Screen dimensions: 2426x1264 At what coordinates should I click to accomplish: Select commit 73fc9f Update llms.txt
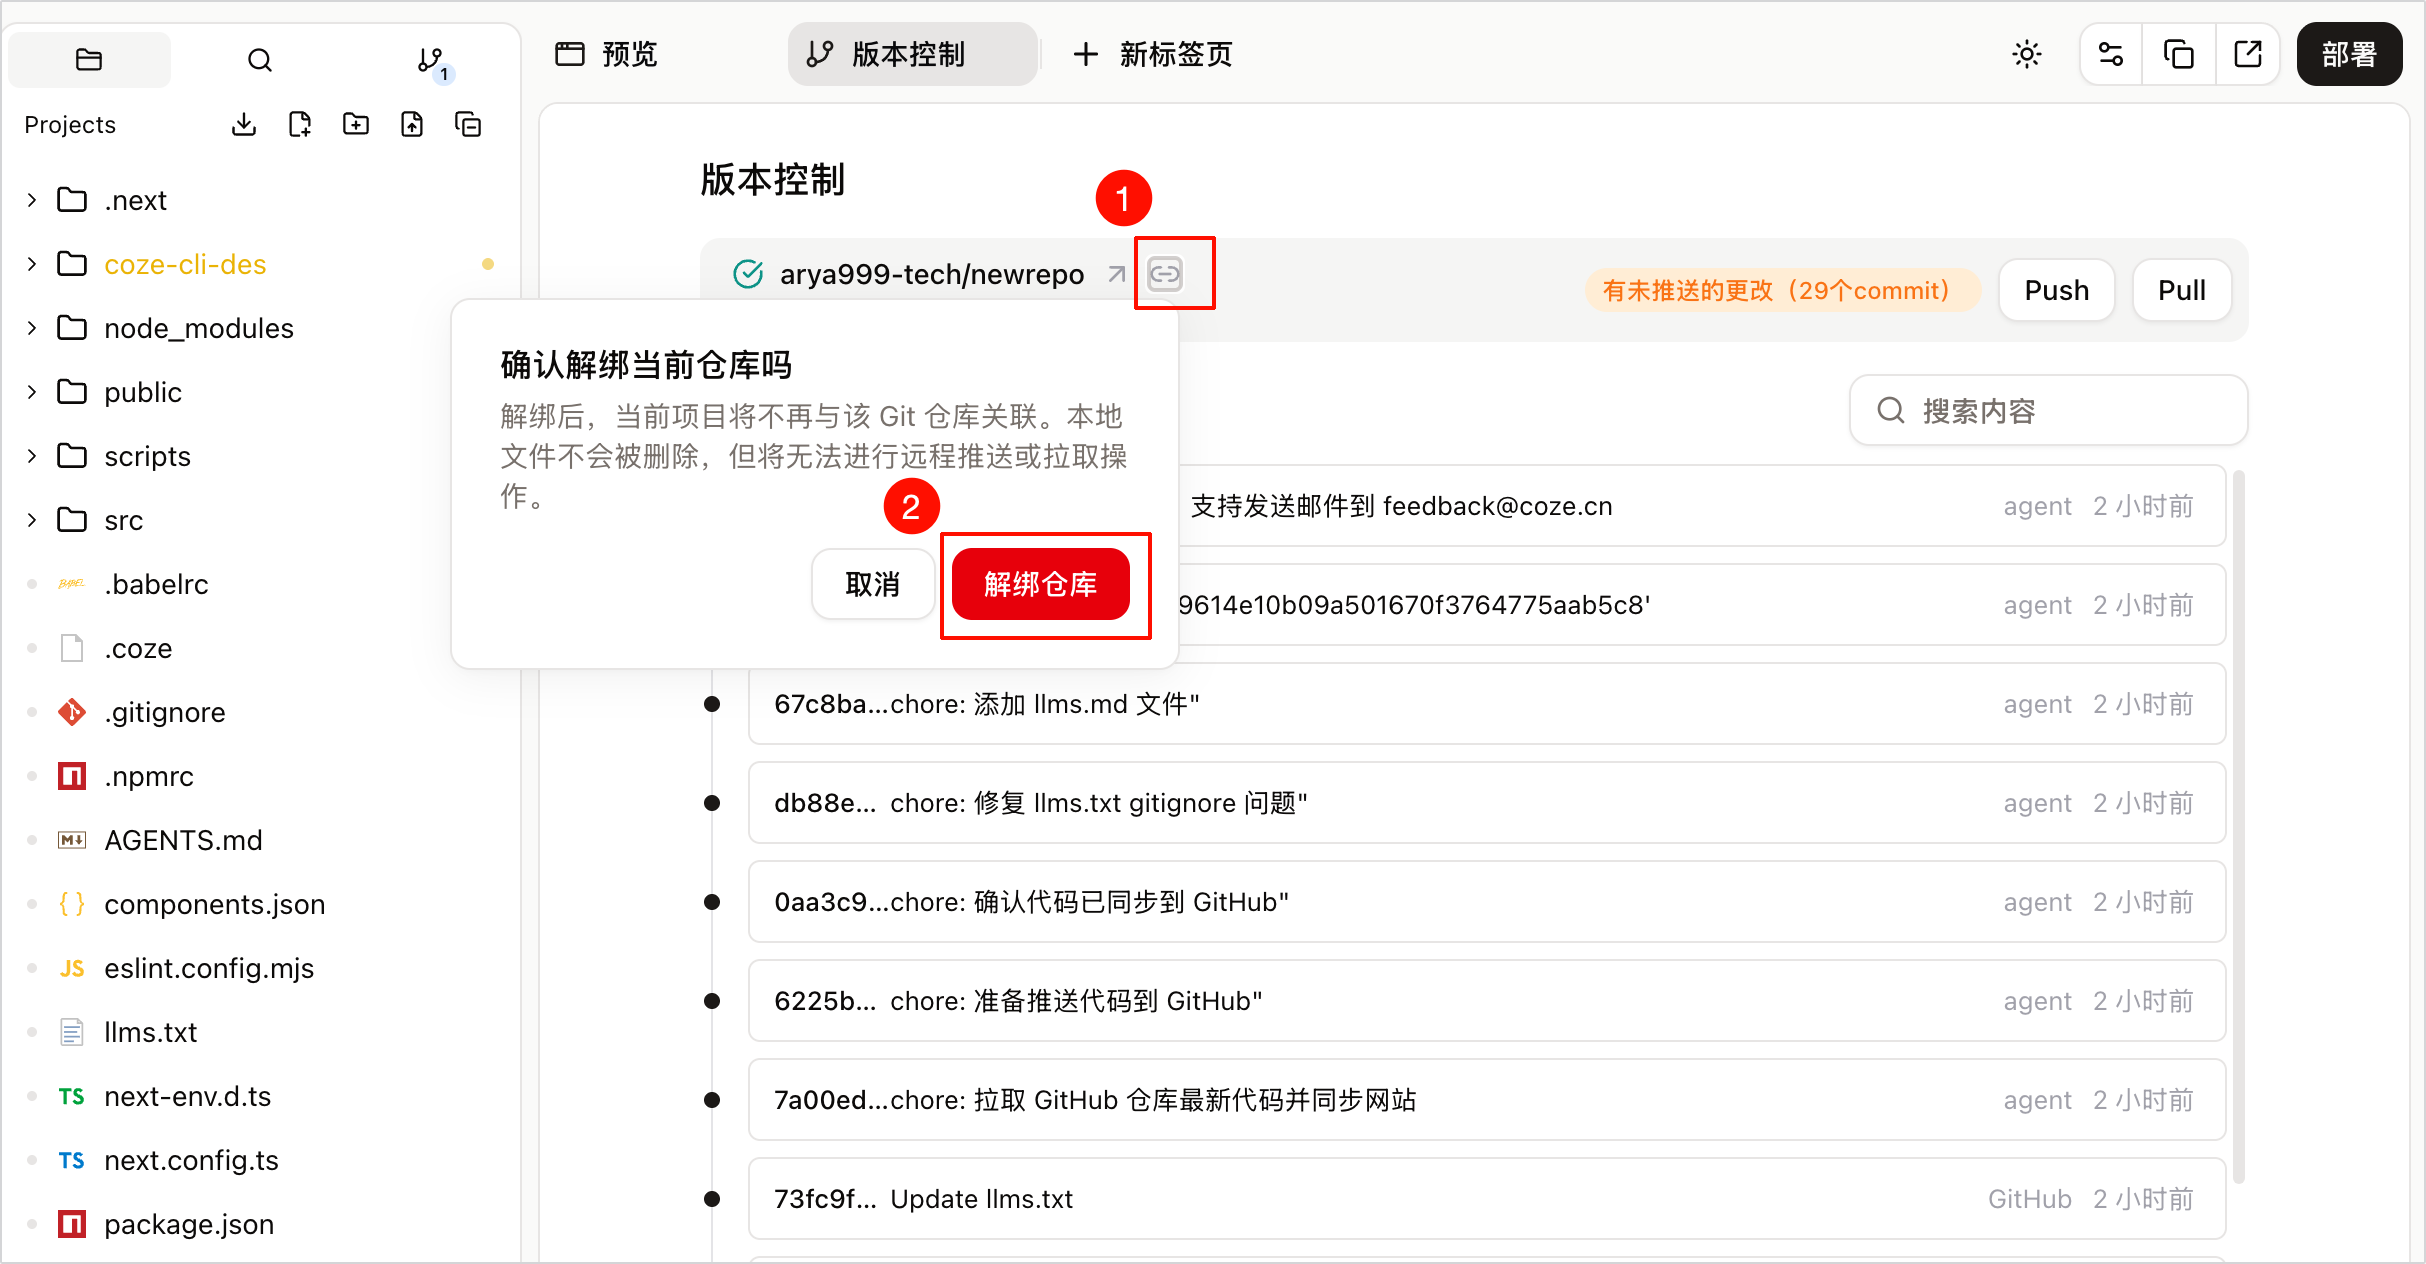pyautogui.click(x=1486, y=1199)
